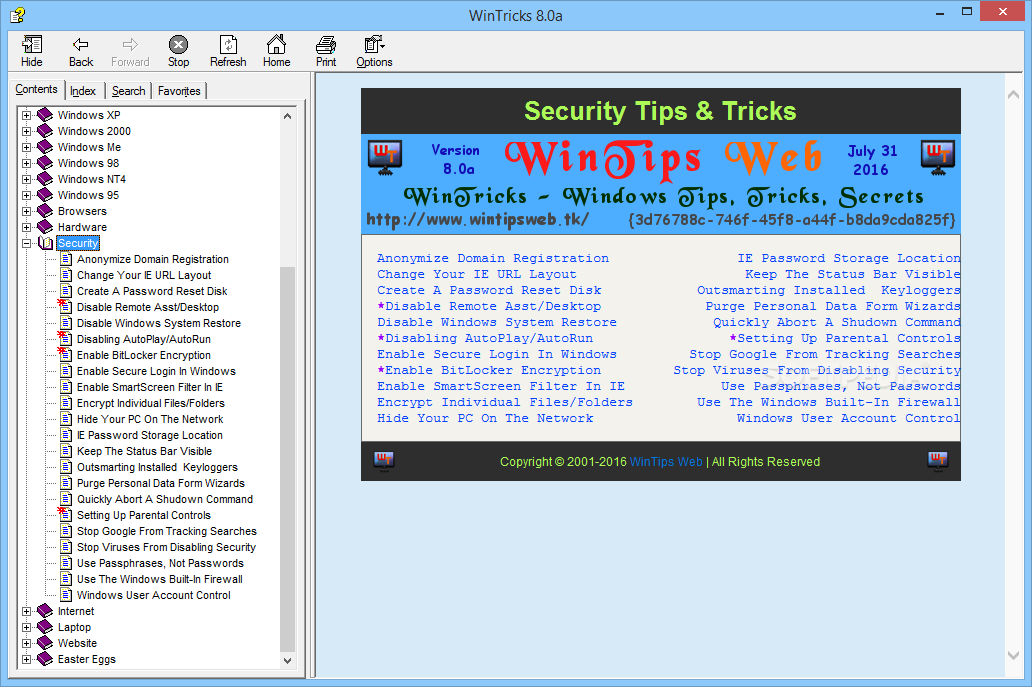
Task: Click page icon beside Disable Remote Asst/Desktop
Action: 65,307
